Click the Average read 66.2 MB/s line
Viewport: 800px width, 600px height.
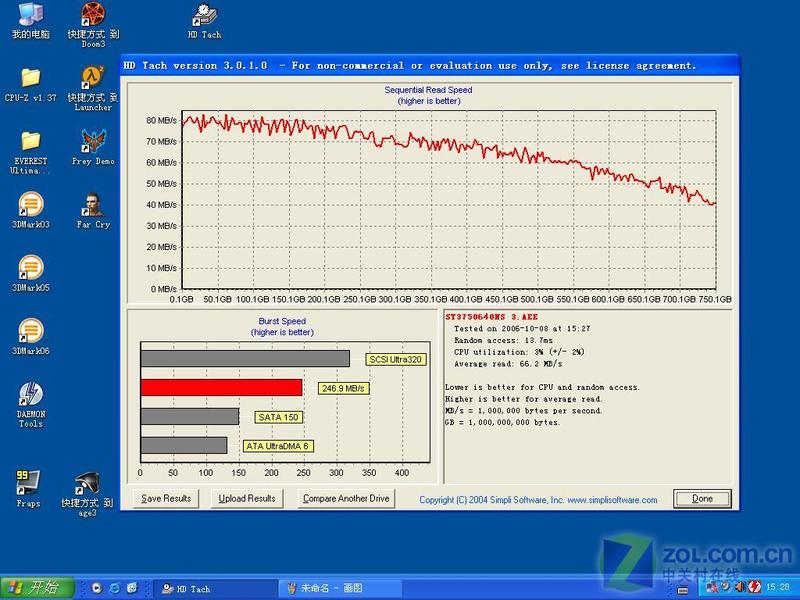pos(508,364)
